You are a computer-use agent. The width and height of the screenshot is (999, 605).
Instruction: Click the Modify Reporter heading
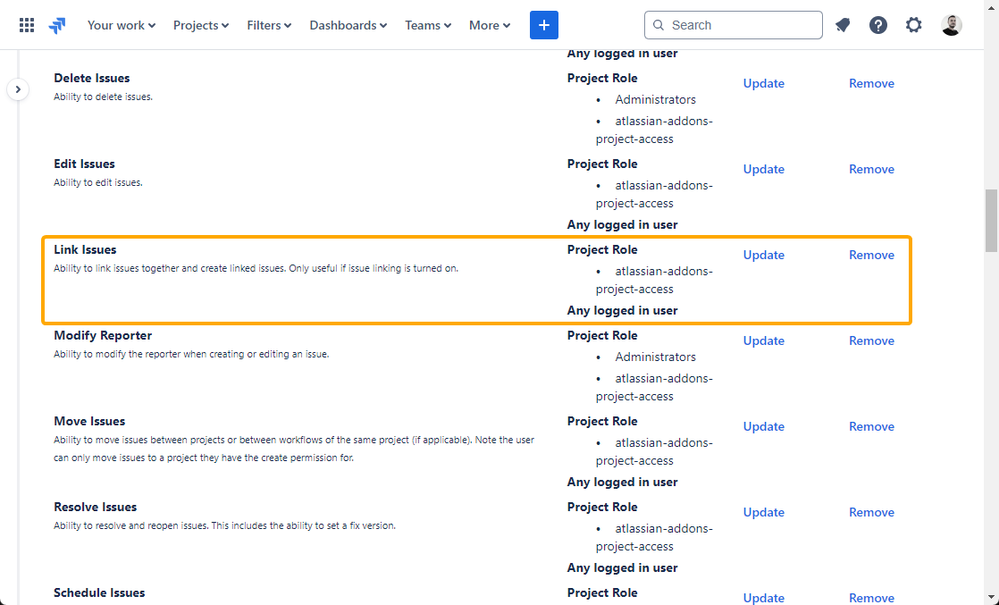[x=103, y=336]
